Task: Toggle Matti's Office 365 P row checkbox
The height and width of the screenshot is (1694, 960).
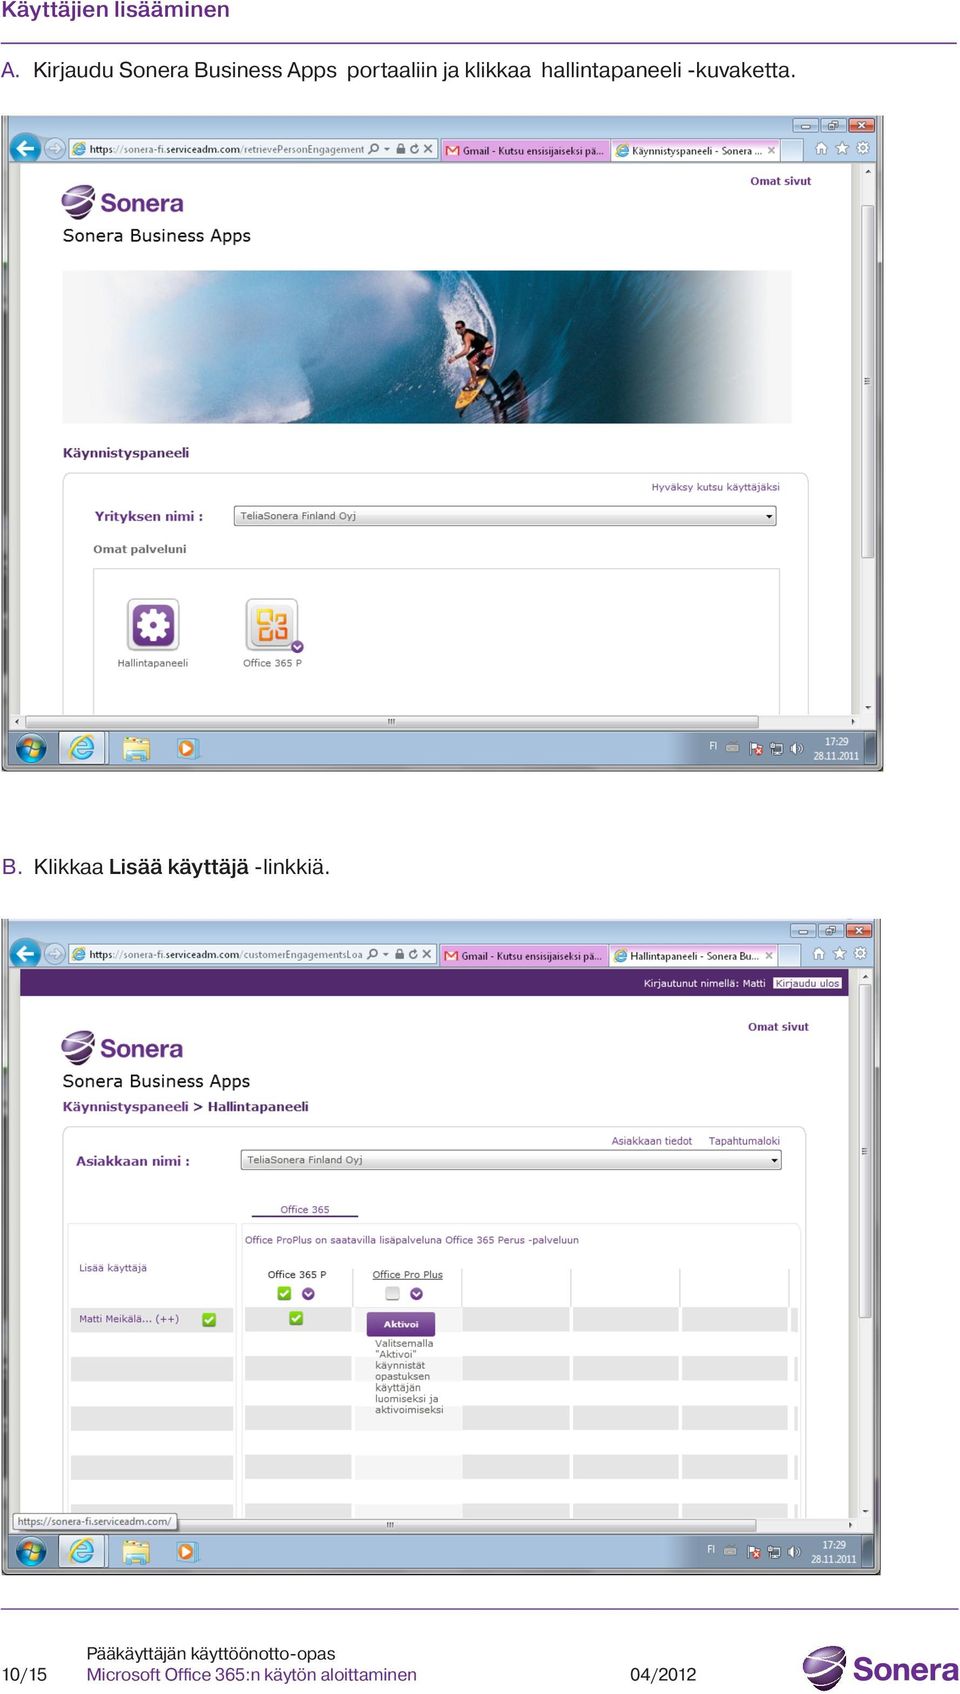Action: 296,1319
